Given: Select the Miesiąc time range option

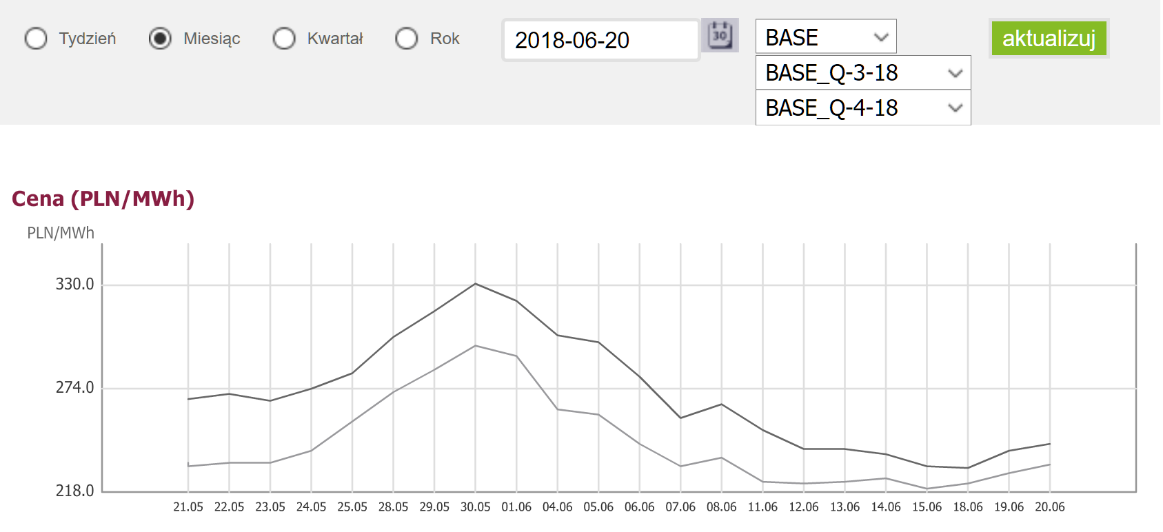Looking at the screenshot, I should point(159,39).
